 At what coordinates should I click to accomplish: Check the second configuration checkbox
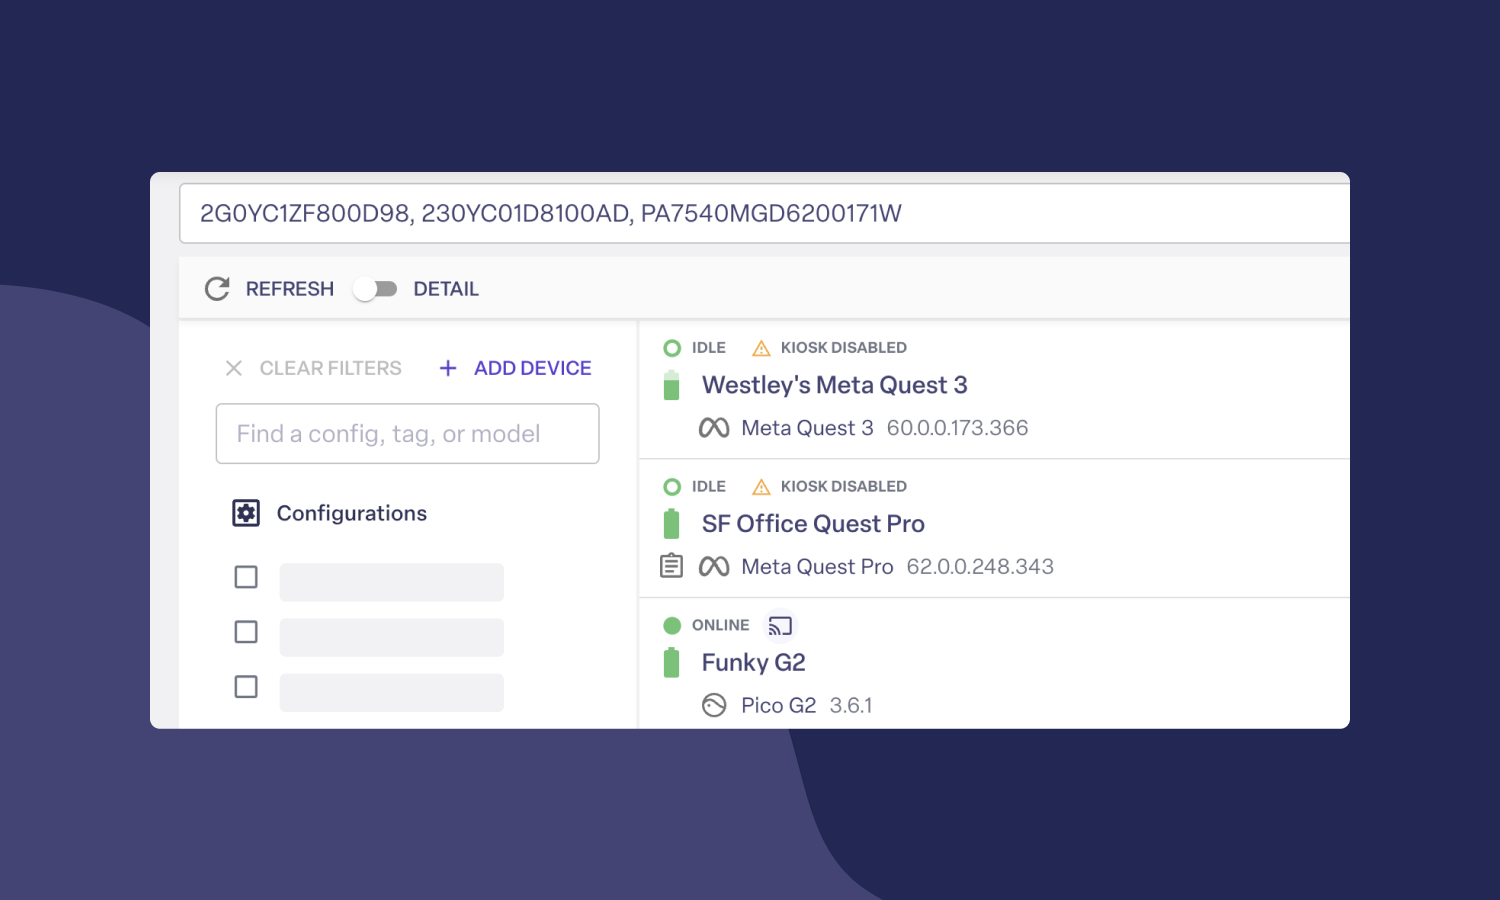point(246,632)
